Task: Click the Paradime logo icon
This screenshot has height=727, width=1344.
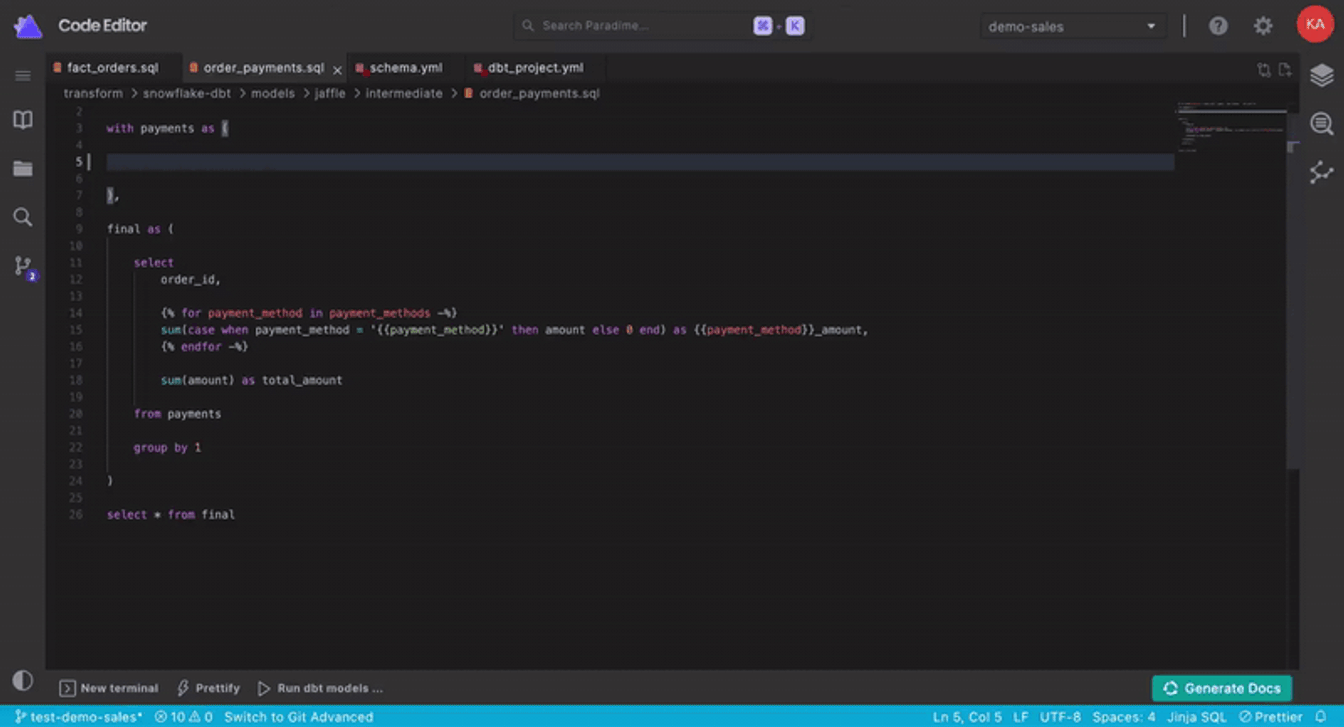Action: click(x=28, y=27)
